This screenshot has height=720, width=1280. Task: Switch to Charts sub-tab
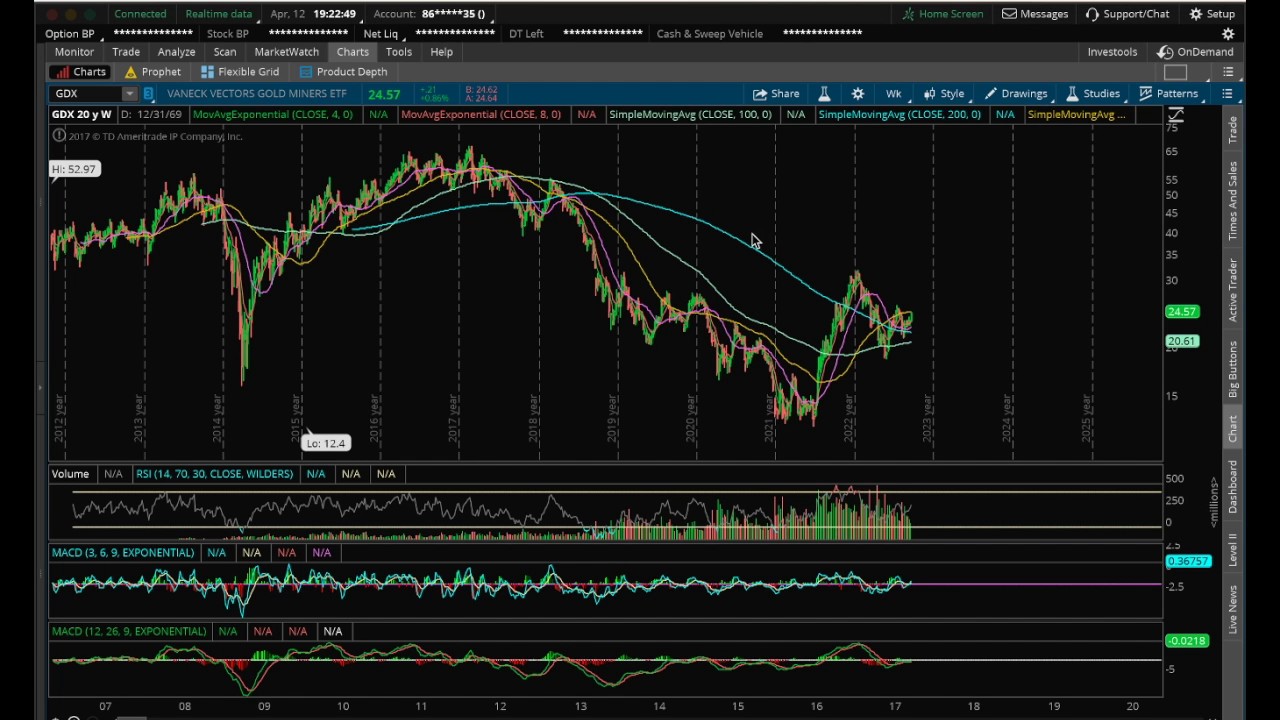80,72
